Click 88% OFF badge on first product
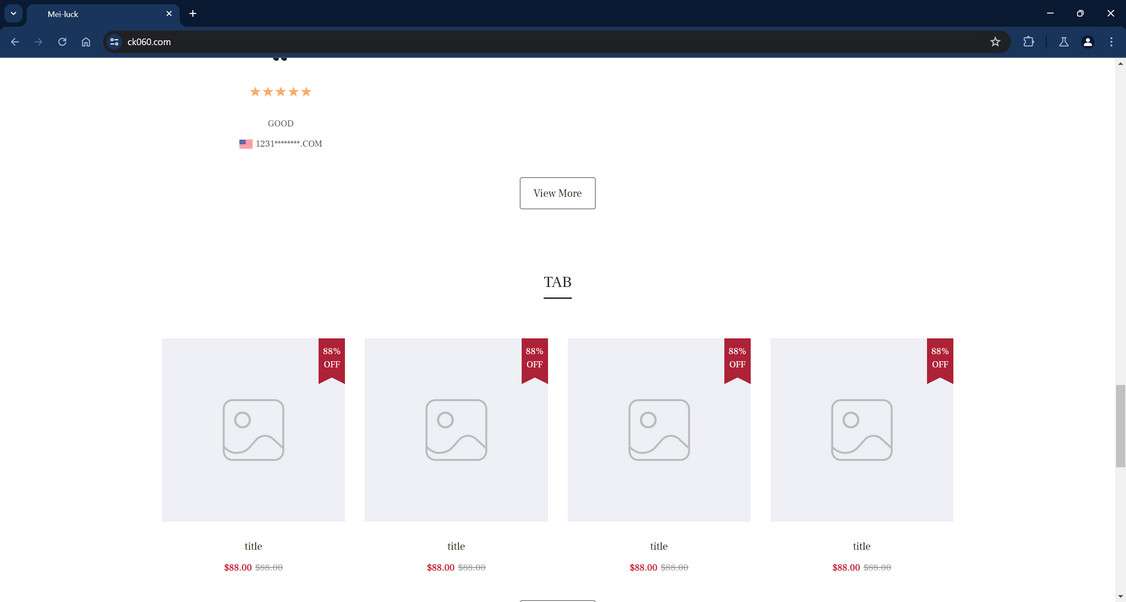 (332, 359)
